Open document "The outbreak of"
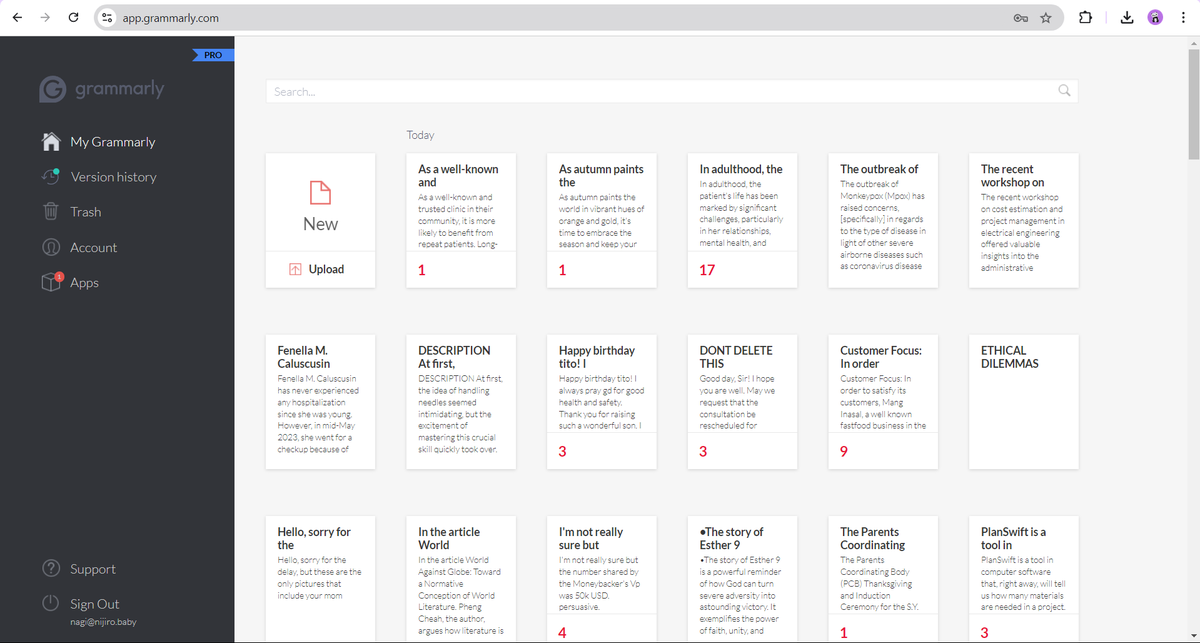Screen dimensions: 1200x643 click(883, 220)
